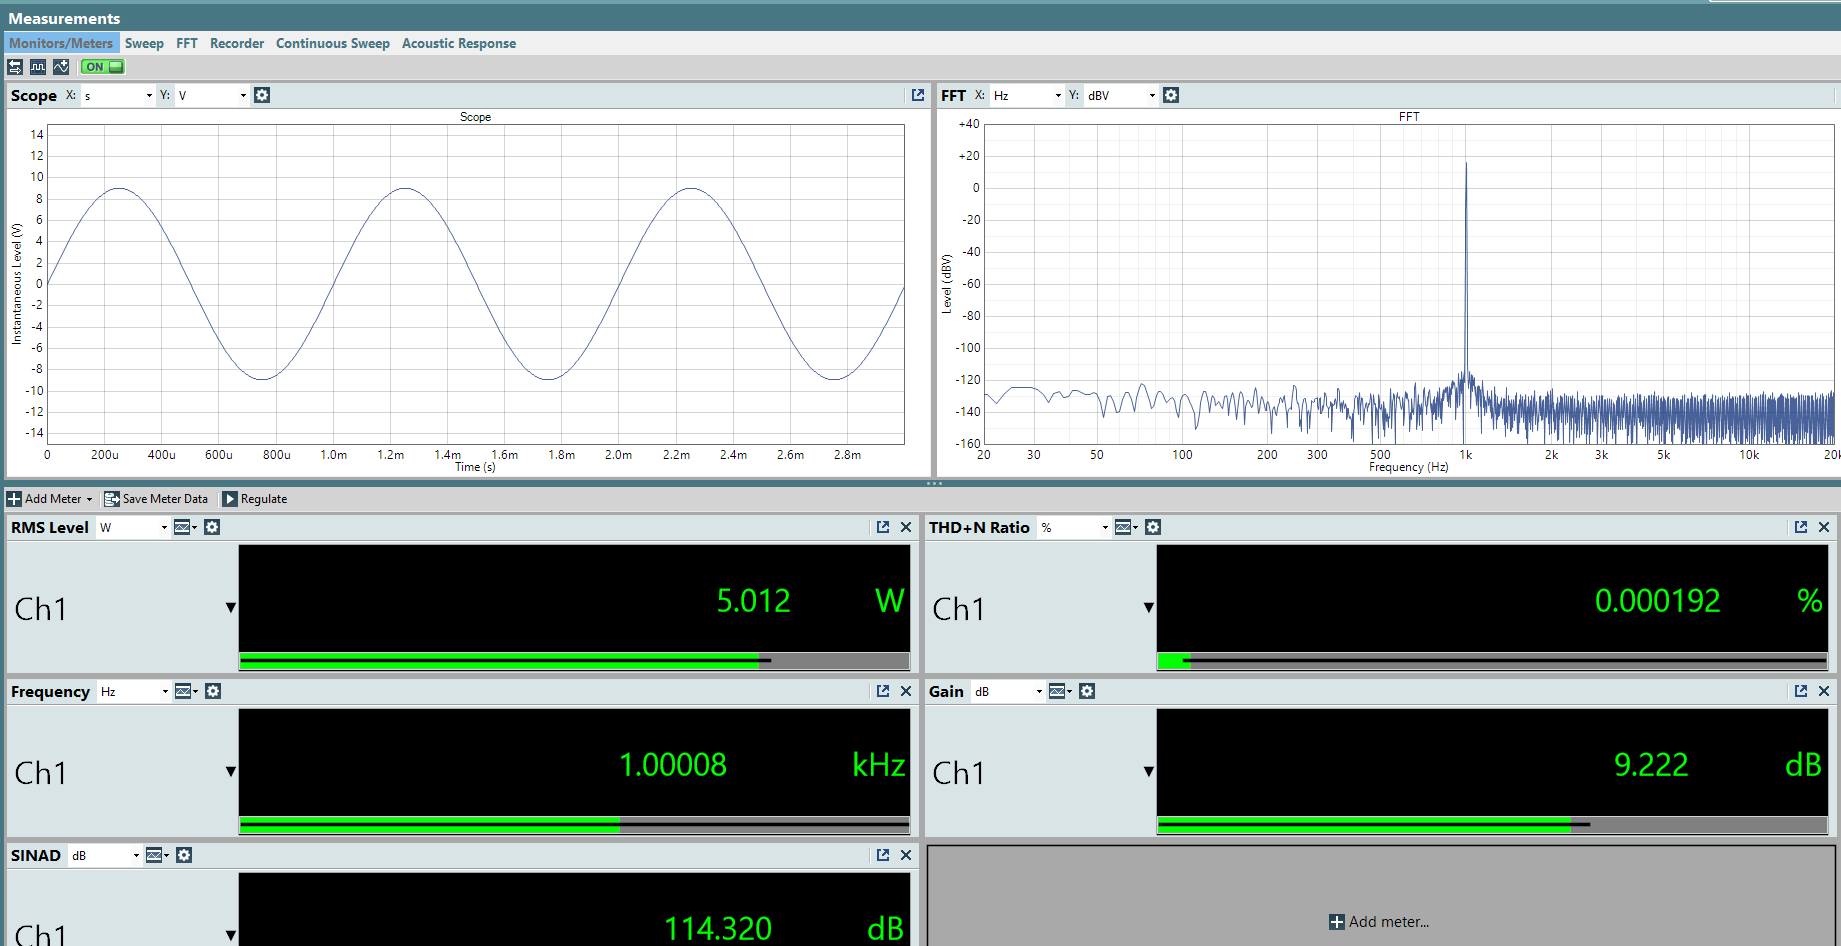Click the 9.222 dB gain reading
1841x946 pixels.
[x=1651, y=764]
